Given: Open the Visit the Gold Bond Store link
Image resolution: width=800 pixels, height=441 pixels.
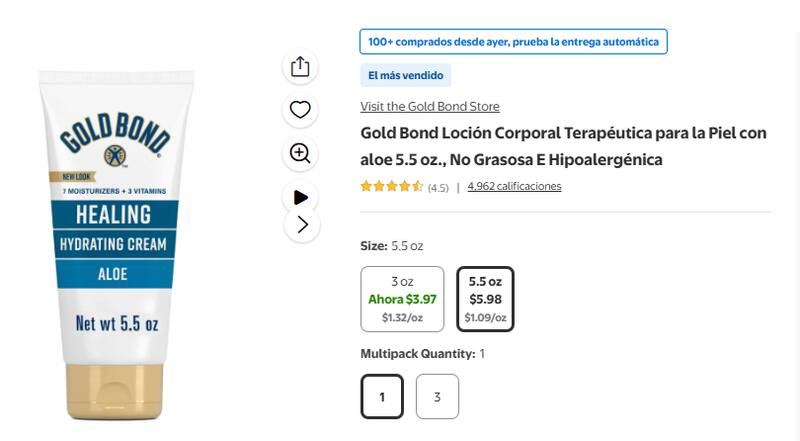Looking at the screenshot, I should coord(429,107).
